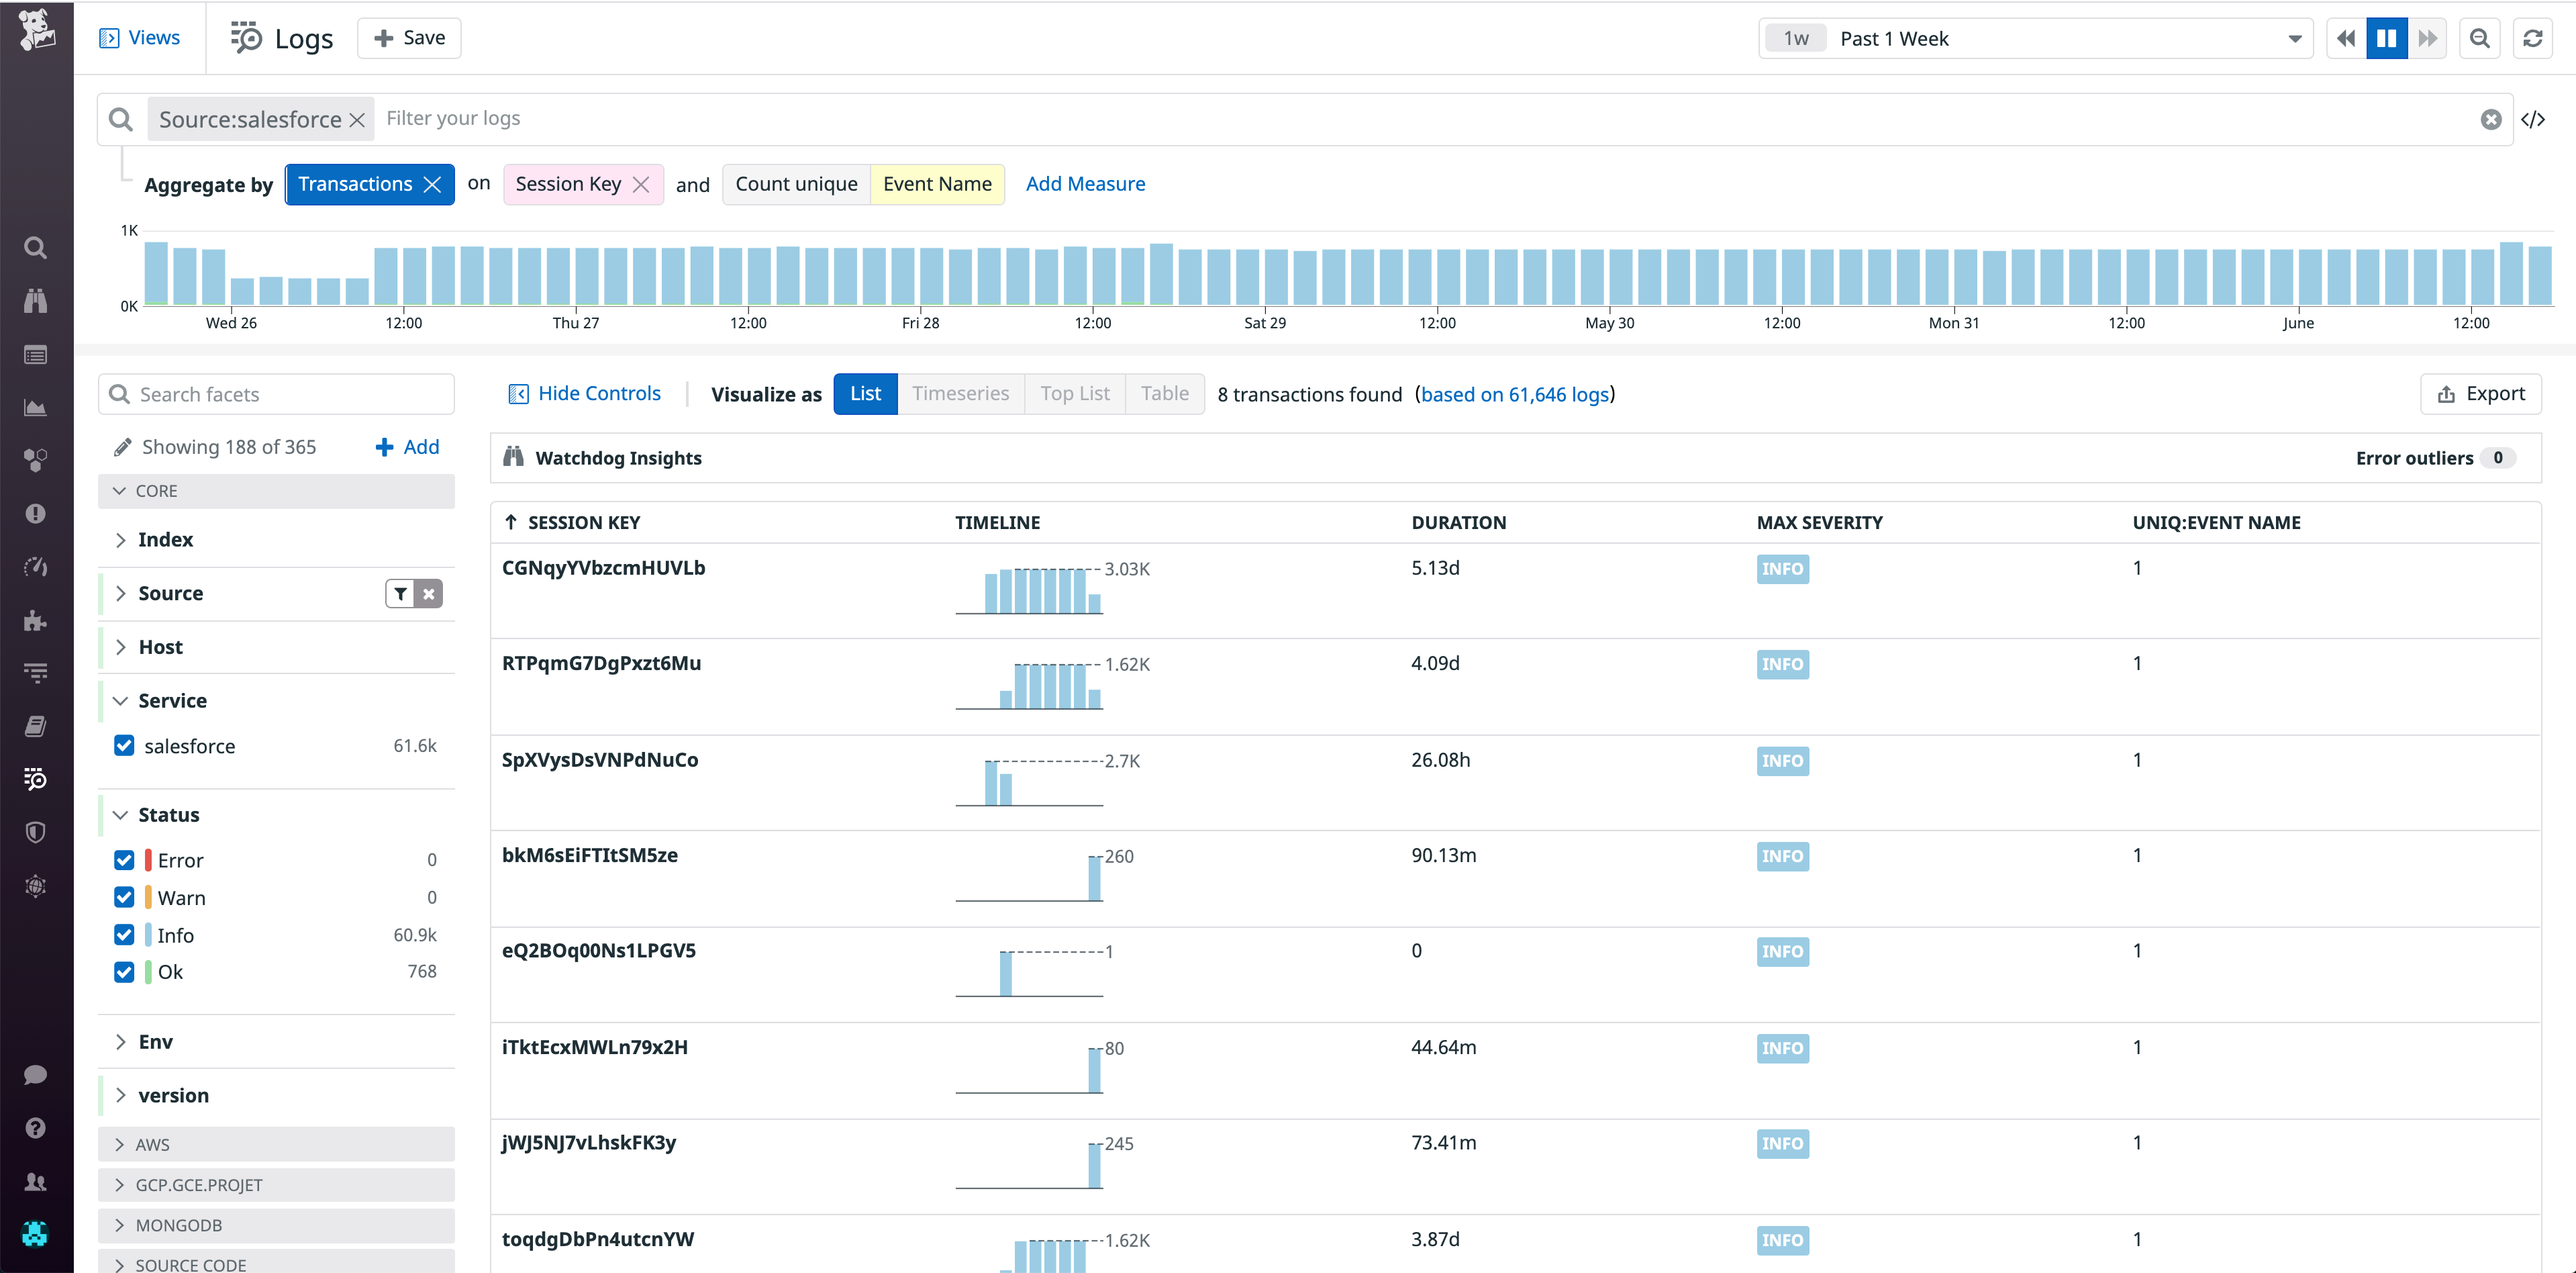Open the Error Tracking exclamation icon

click(x=36, y=513)
